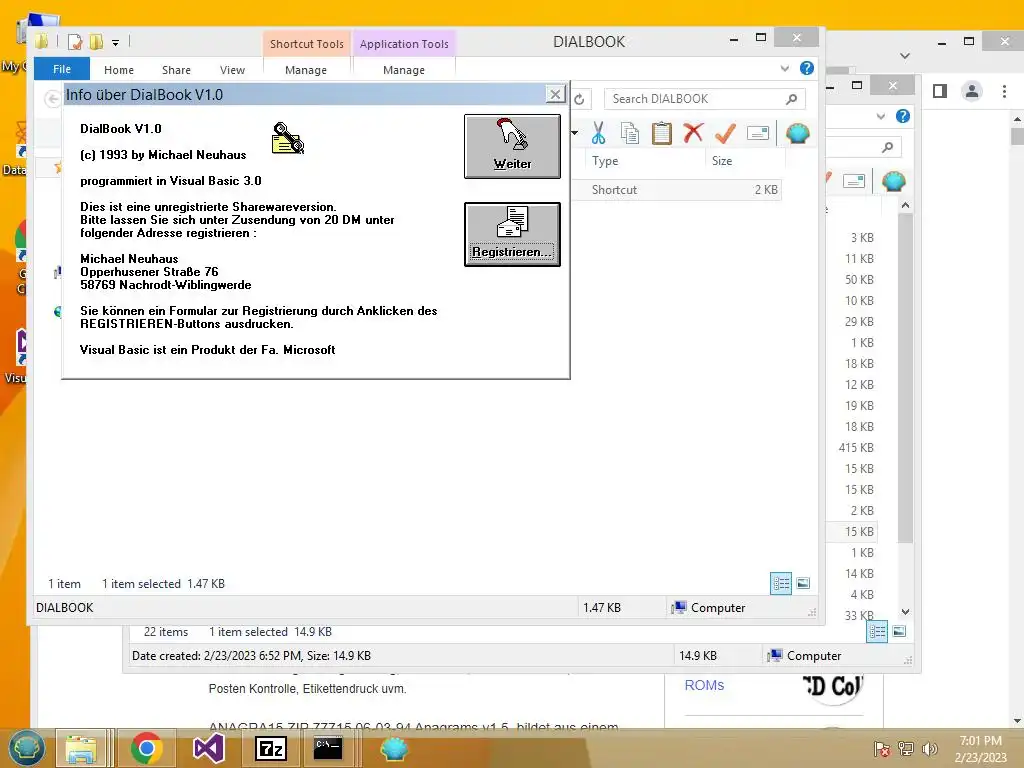Click the Copy pages icon in DIALBOOK toolbar
Screen dimensions: 1024x768
click(x=630, y=133)
